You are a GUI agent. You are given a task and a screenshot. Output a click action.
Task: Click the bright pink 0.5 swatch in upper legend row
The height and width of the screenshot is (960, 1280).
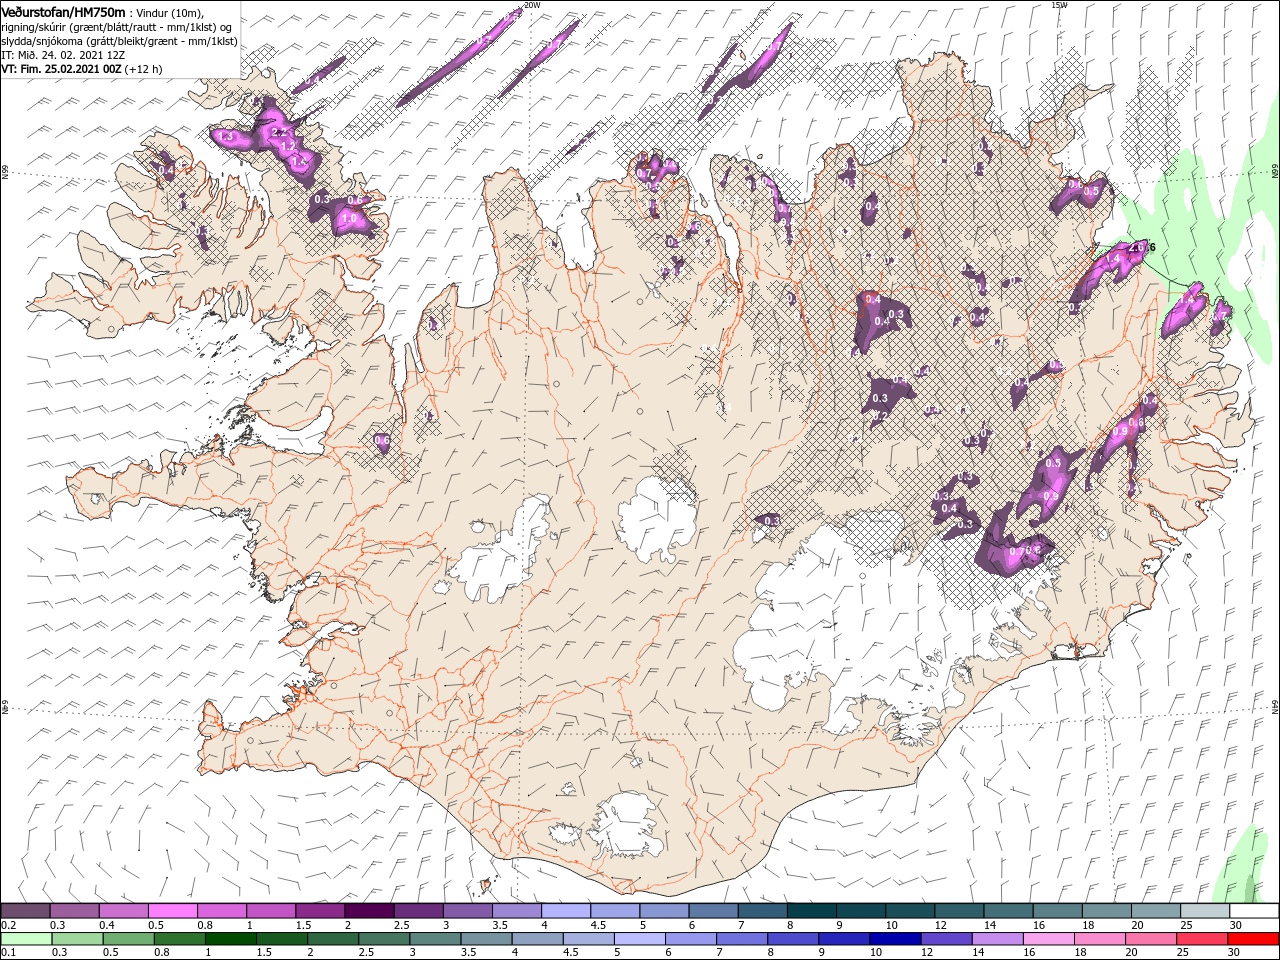(172, 910)
